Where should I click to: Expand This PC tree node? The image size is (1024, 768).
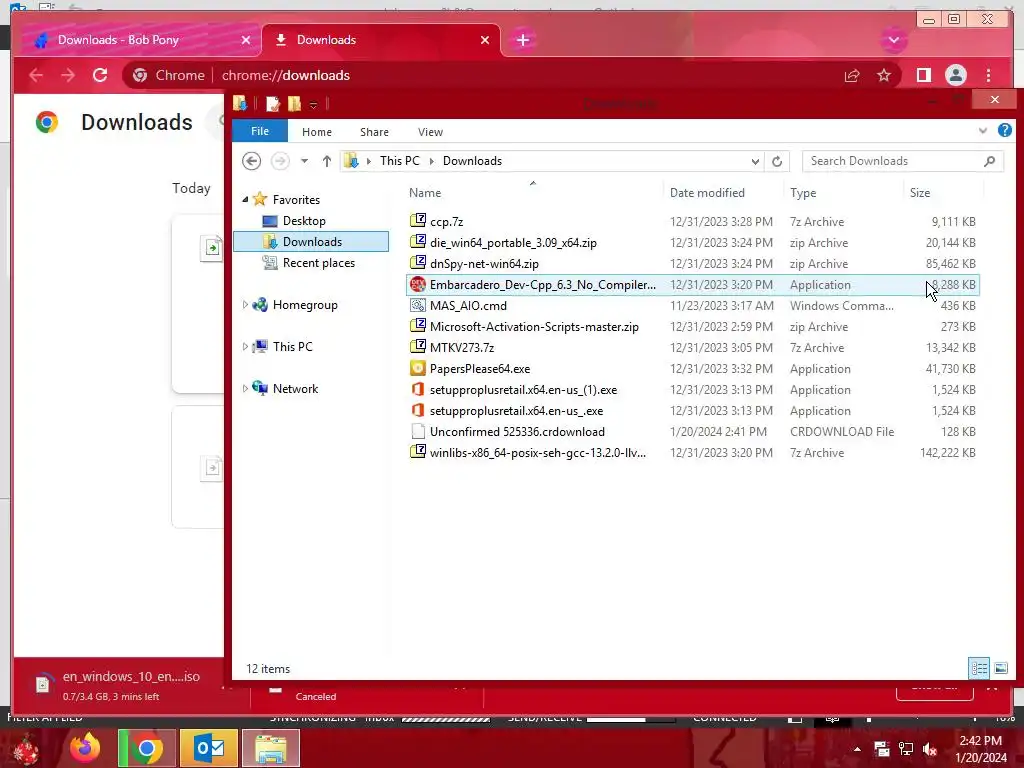246,346
